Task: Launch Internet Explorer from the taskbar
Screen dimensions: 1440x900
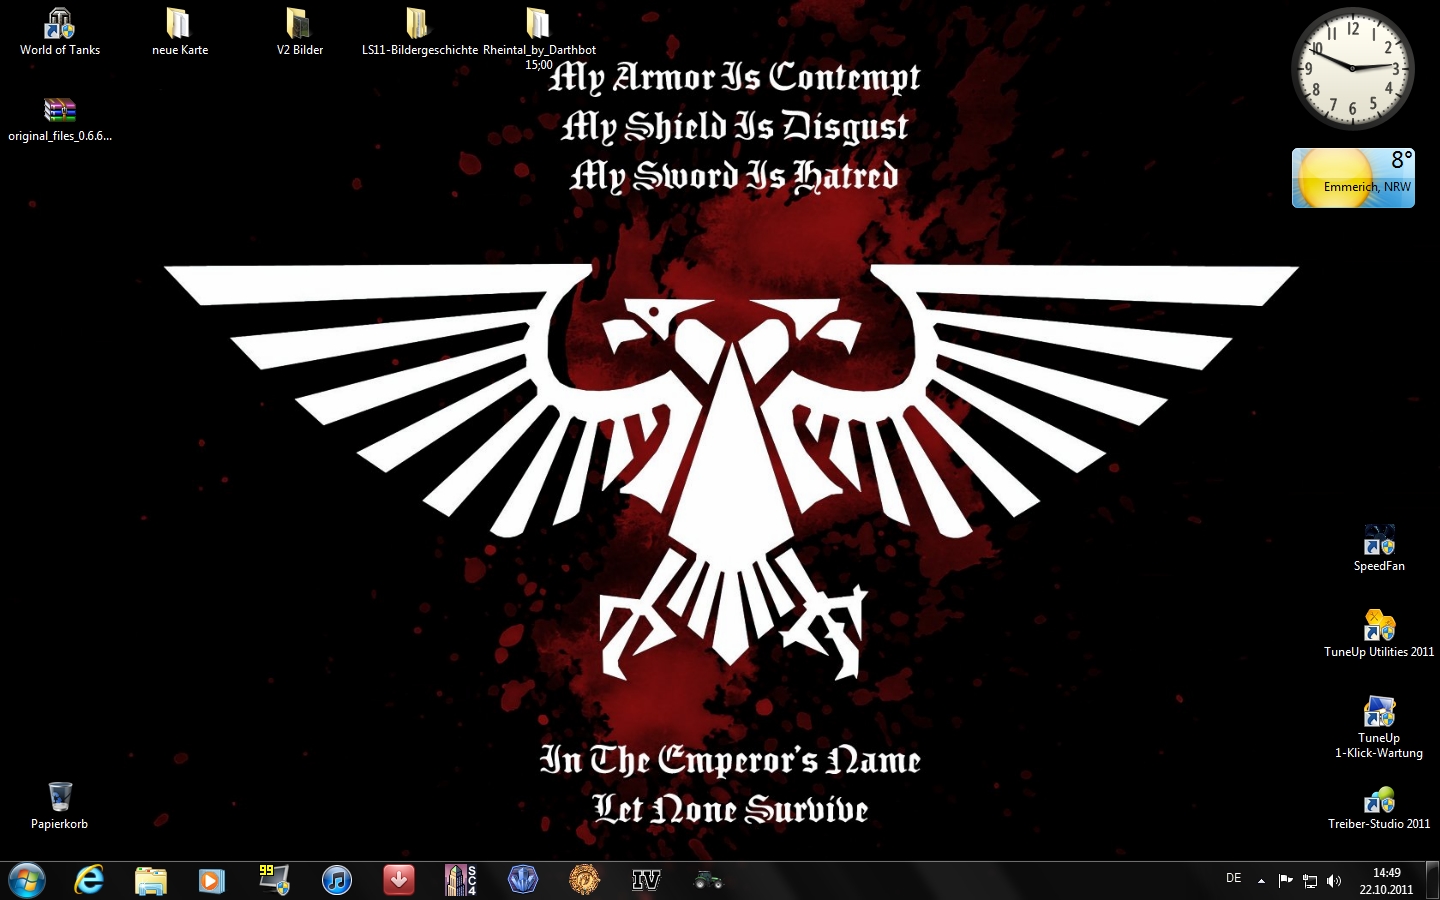Action: (89, 880)
